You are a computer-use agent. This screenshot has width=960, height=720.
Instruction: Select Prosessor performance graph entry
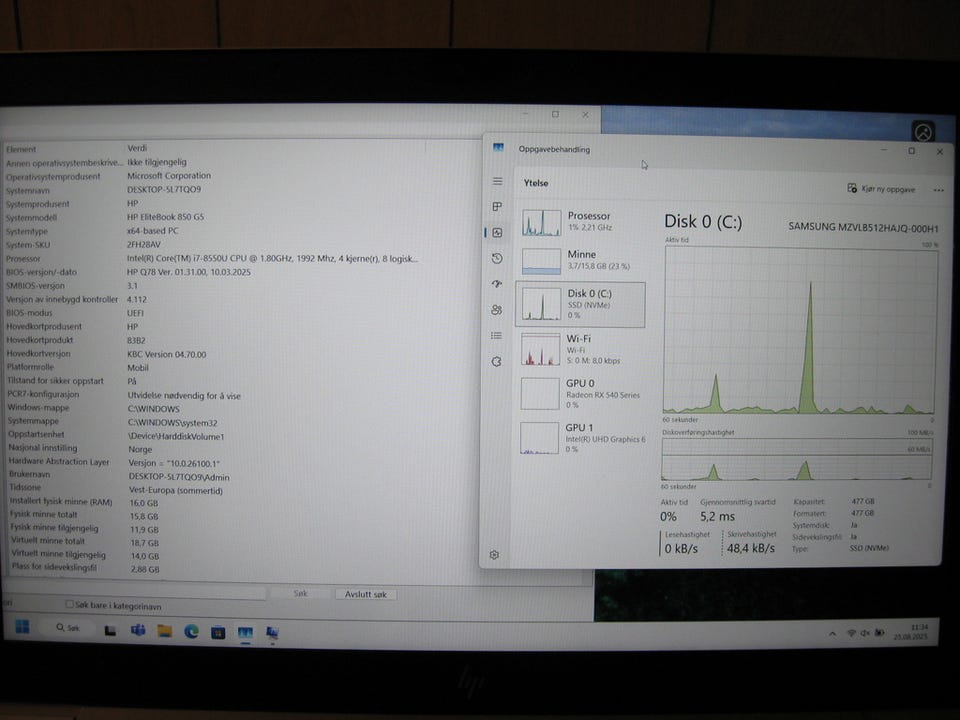[x=579, y=222]
